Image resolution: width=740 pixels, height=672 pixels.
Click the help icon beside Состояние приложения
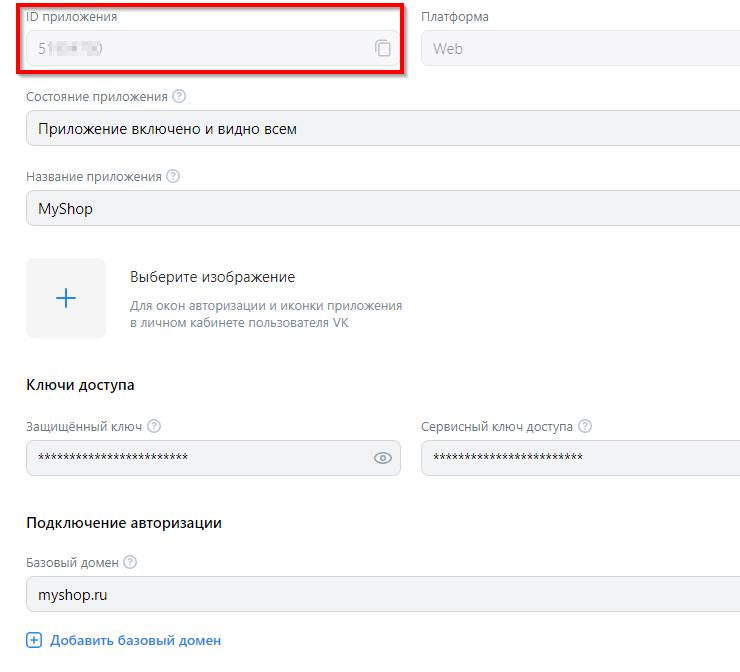click(179, 96)
